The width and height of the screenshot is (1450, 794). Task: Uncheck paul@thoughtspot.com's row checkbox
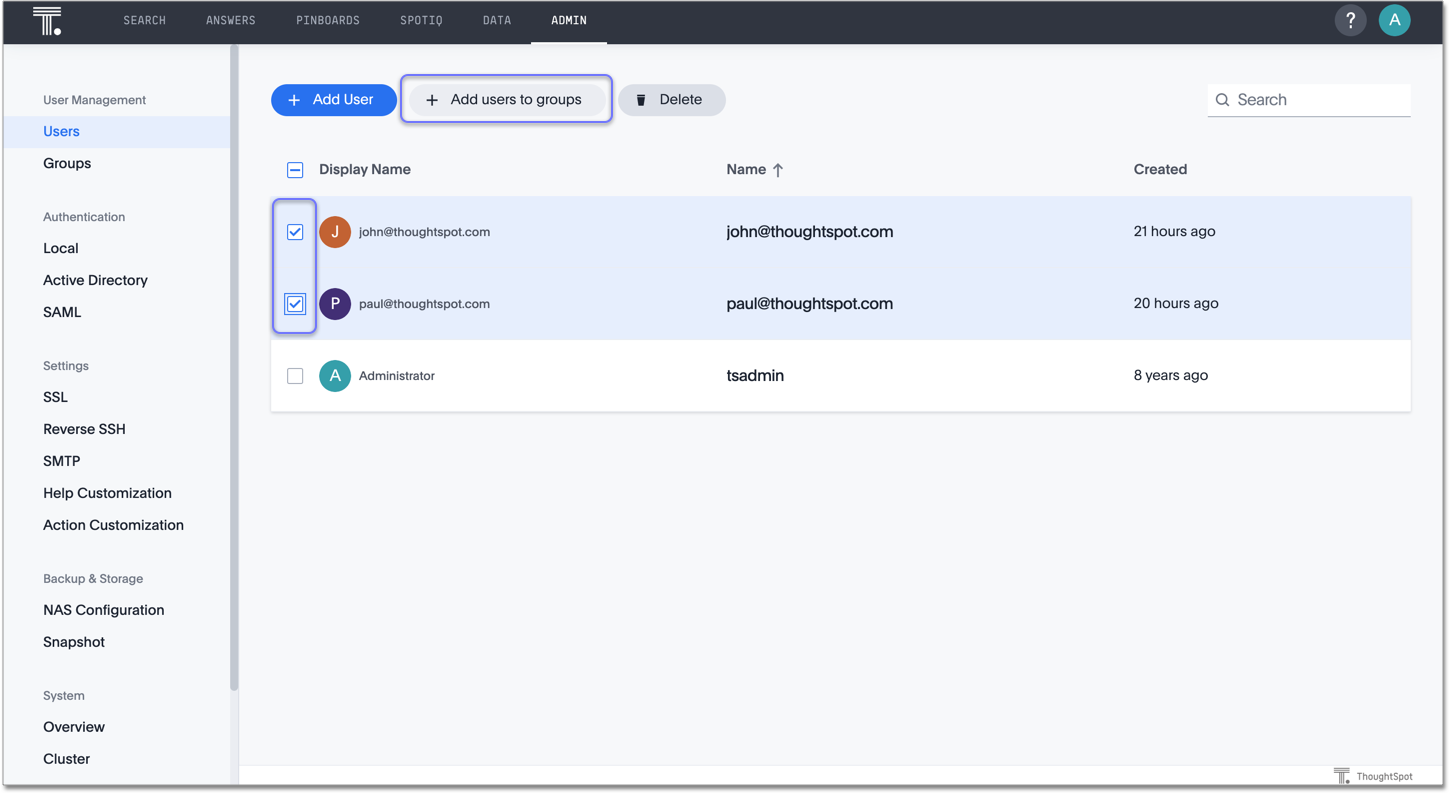click(x=294, y=303)
